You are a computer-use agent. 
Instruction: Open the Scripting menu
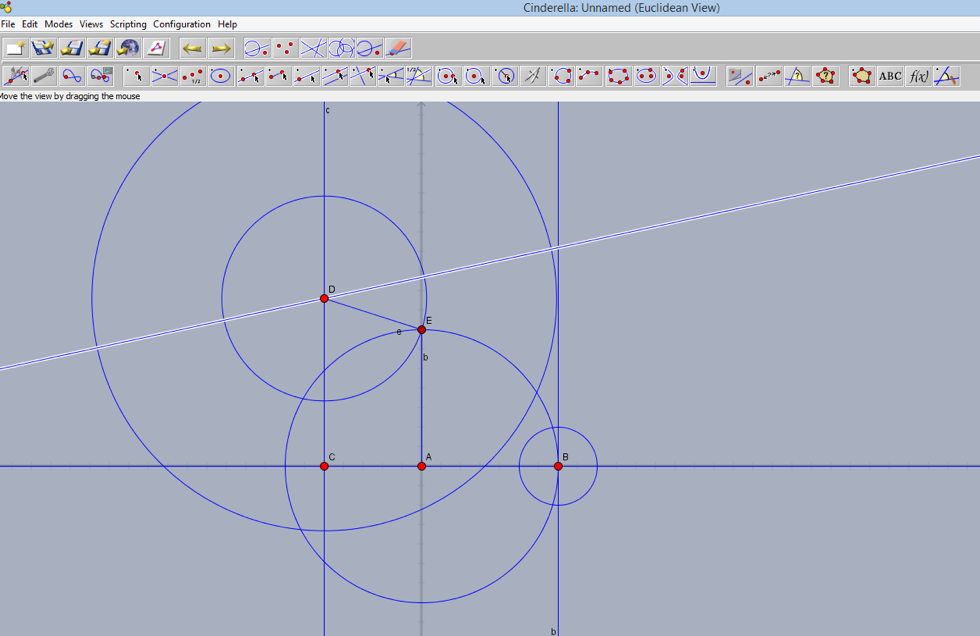128,24
